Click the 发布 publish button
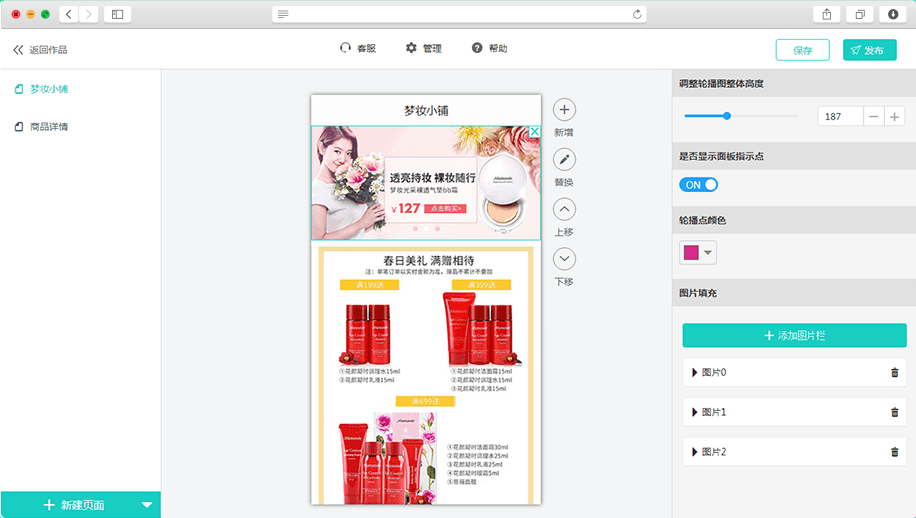Viewport: 916px width, 518px height. coord(869,50)
